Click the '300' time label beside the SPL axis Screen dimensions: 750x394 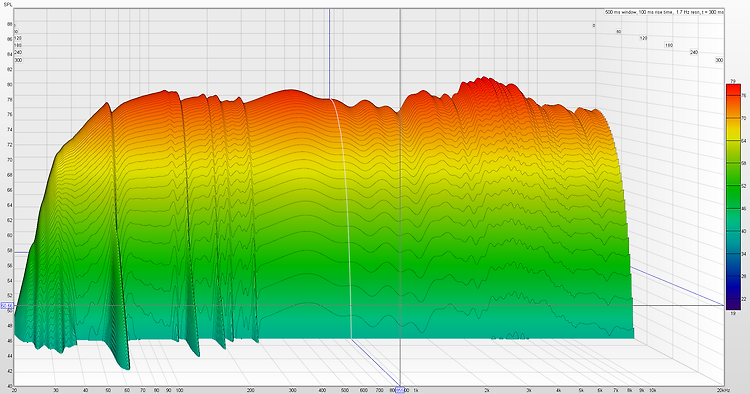[x=18, y=60]
